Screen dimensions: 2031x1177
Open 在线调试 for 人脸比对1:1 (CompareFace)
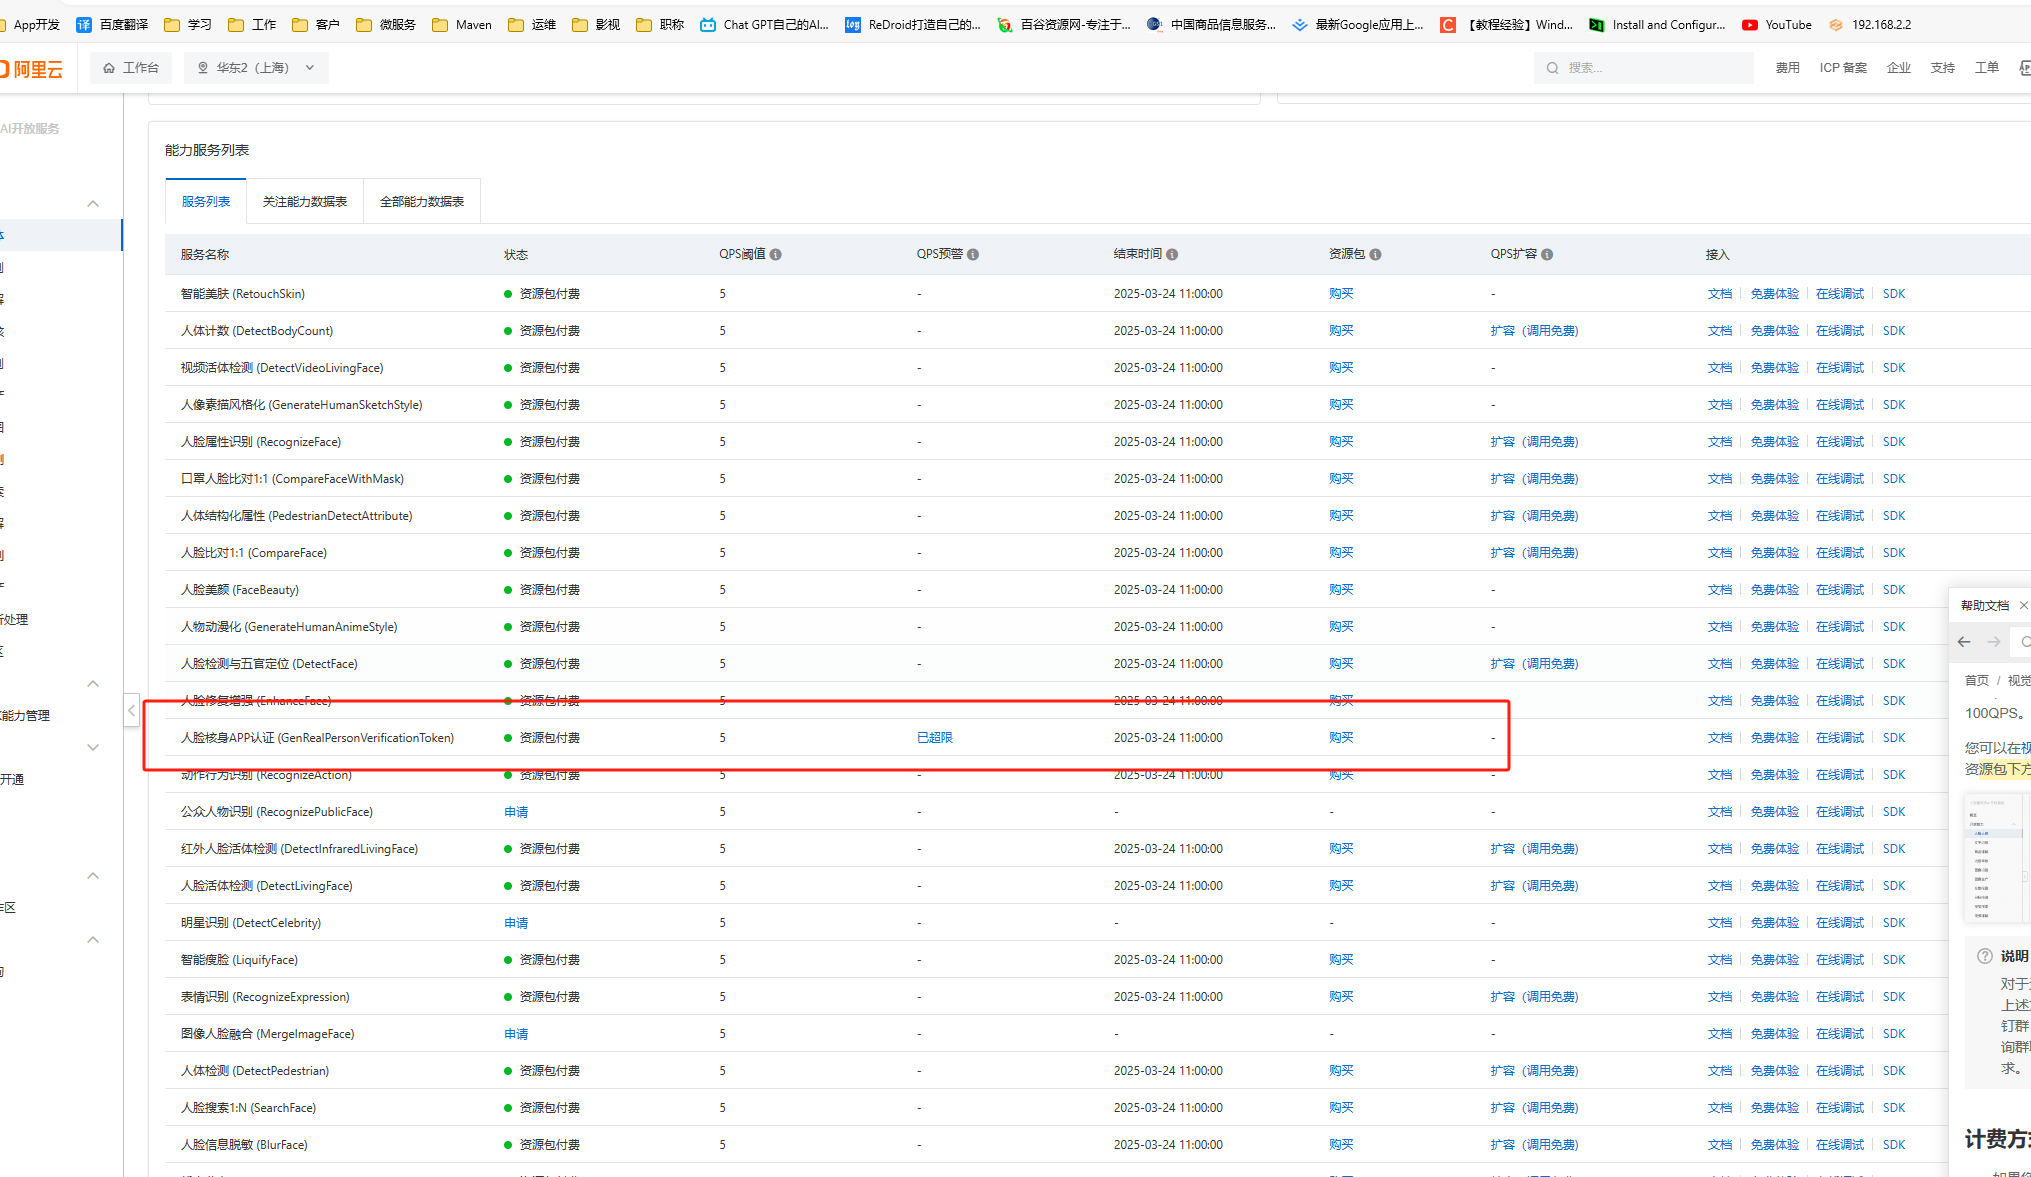[1840, 553]
